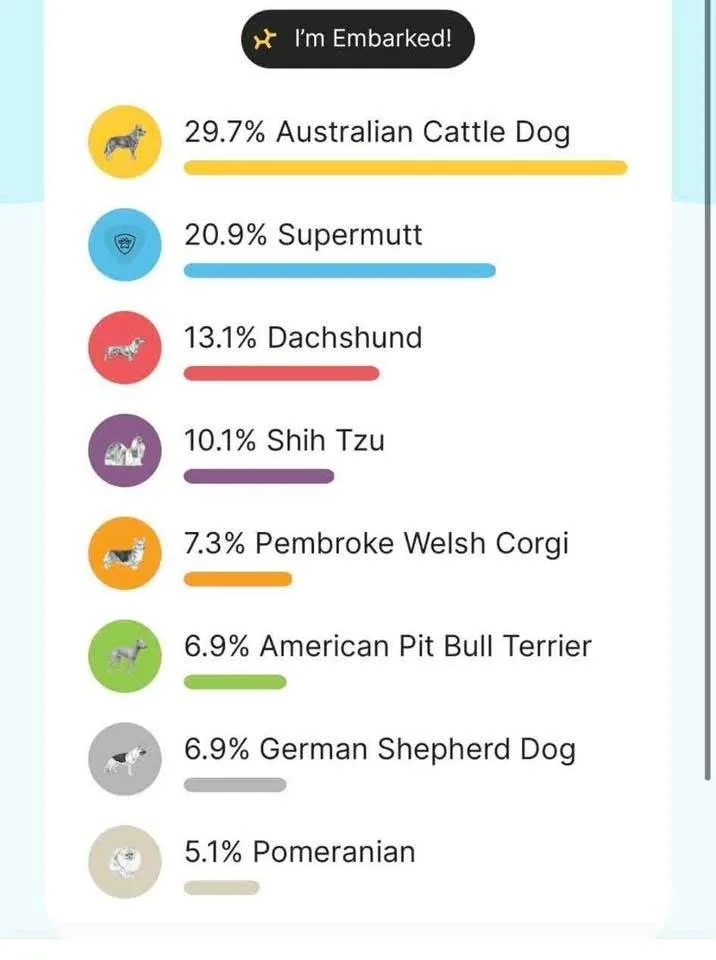This screenshot has width=716, height=960.
Task: Click the yellow Australian Cattle Dog percentage bar
Action: pyautogui.click(x=405, y=168)
